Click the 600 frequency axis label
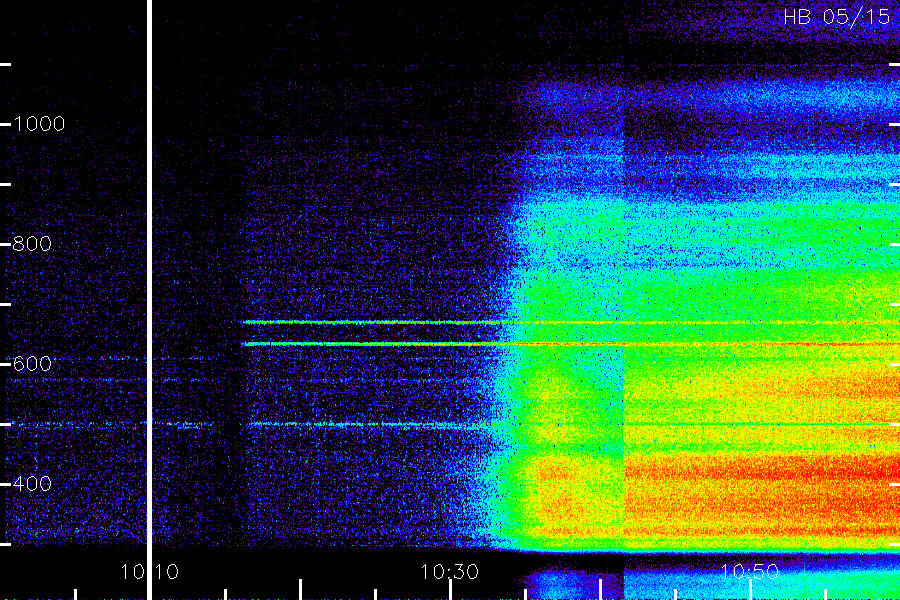The height and width of the screenshot is (600, 900). coord(32,363)
